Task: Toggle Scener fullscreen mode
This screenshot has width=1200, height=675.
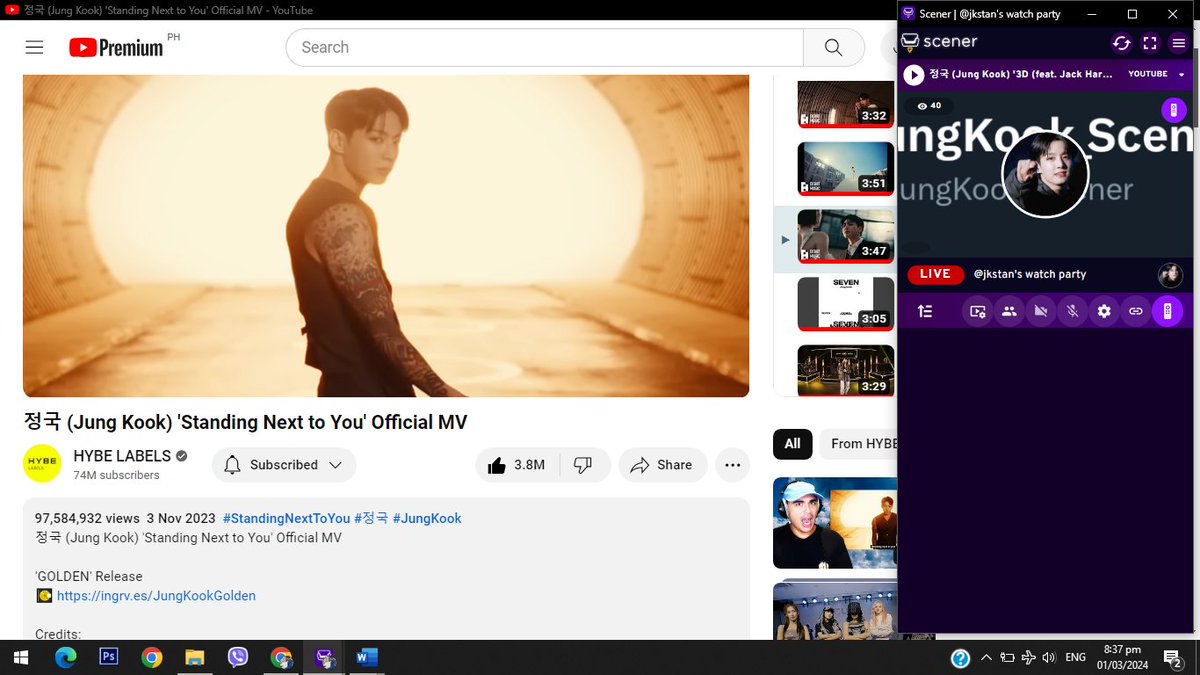Action: tap(1150, 43)
